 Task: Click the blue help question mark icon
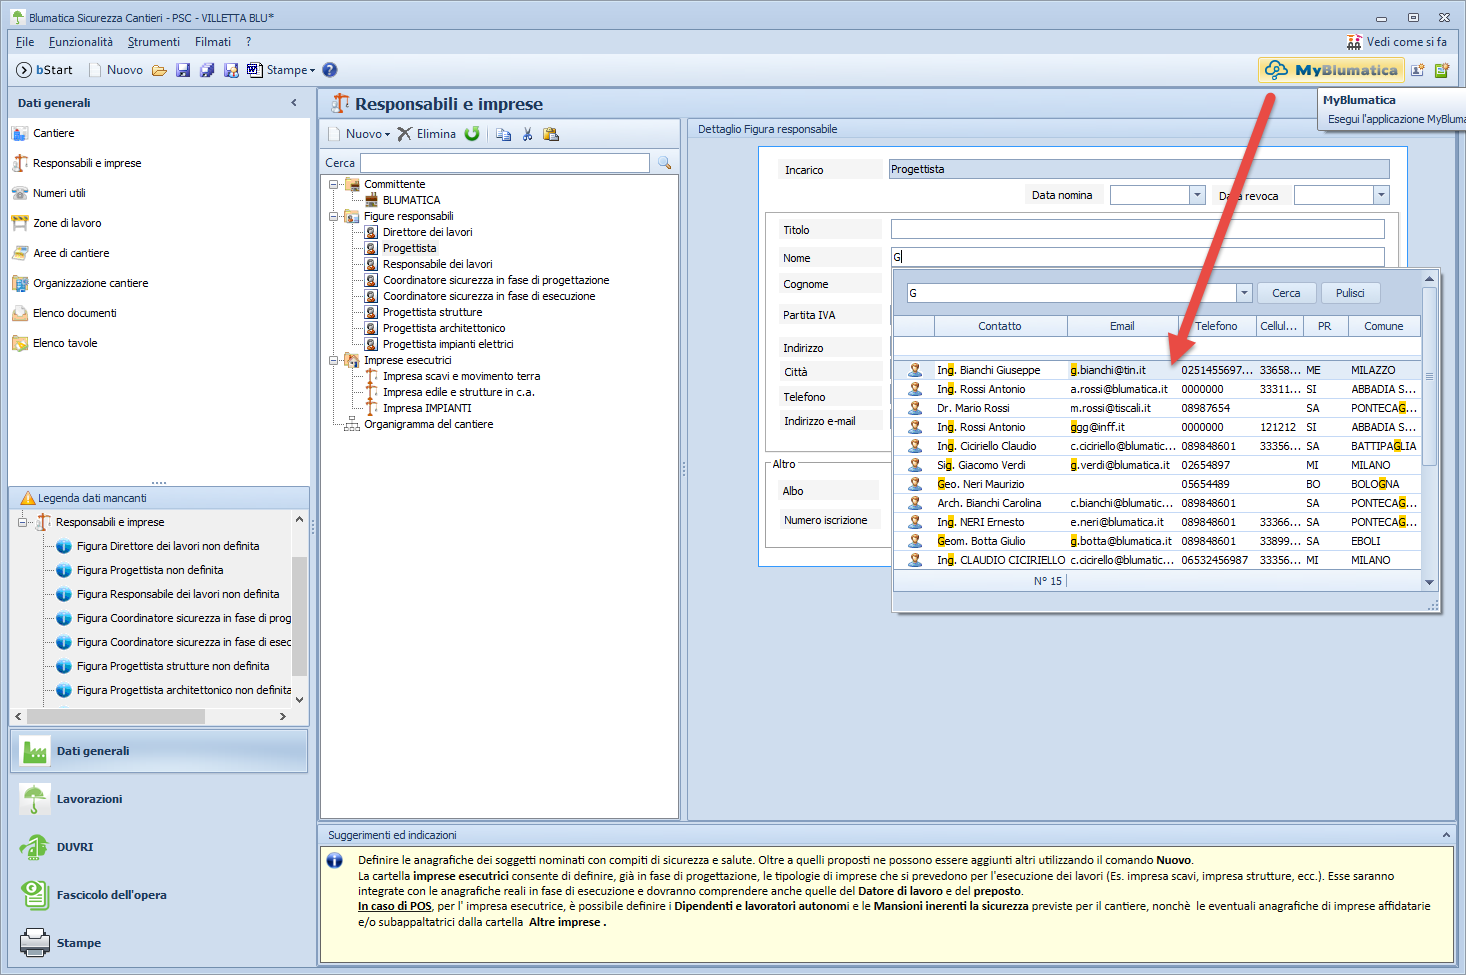pyautogui.click(x=330, y=70)
